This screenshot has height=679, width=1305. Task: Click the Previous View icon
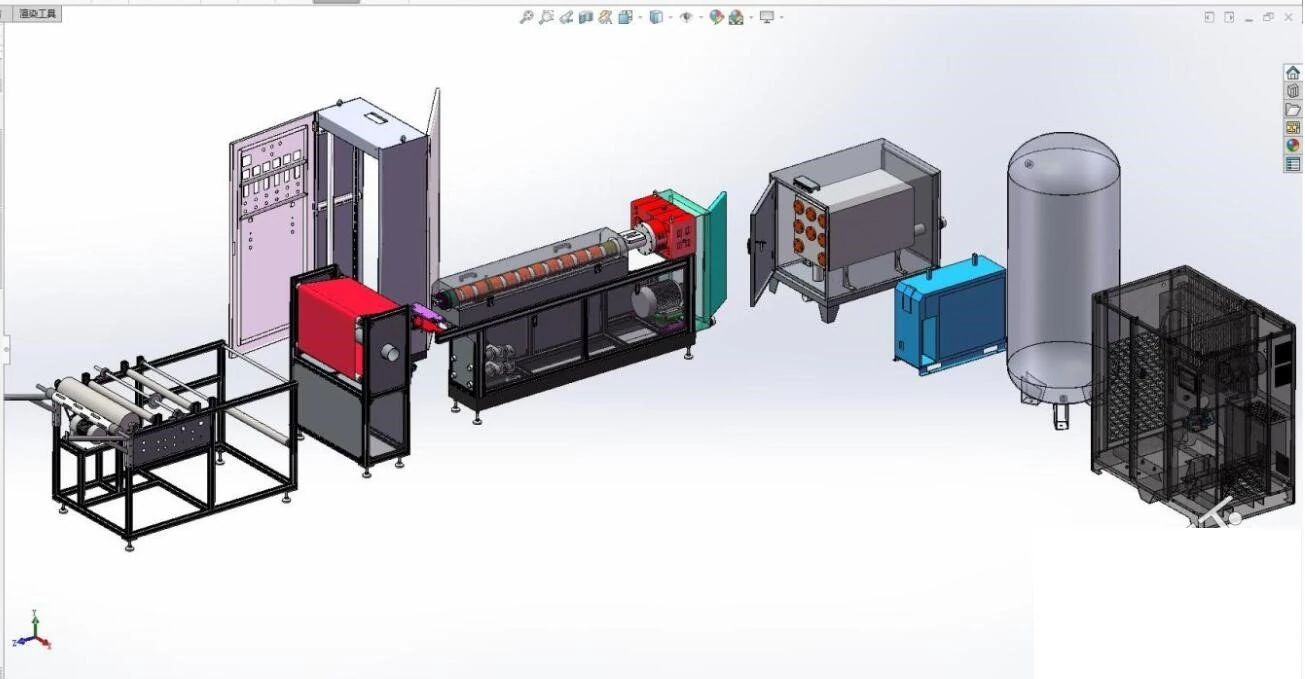pyautogui.click(x=566, y=17)
